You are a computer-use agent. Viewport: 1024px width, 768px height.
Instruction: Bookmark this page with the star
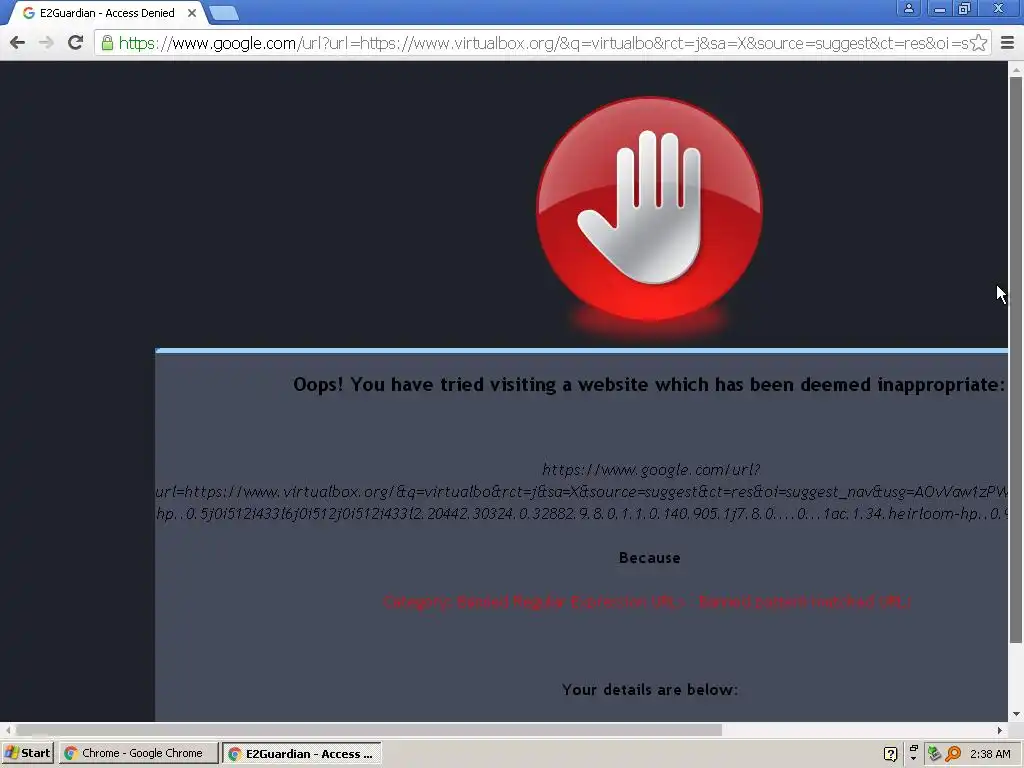[978, 43]
